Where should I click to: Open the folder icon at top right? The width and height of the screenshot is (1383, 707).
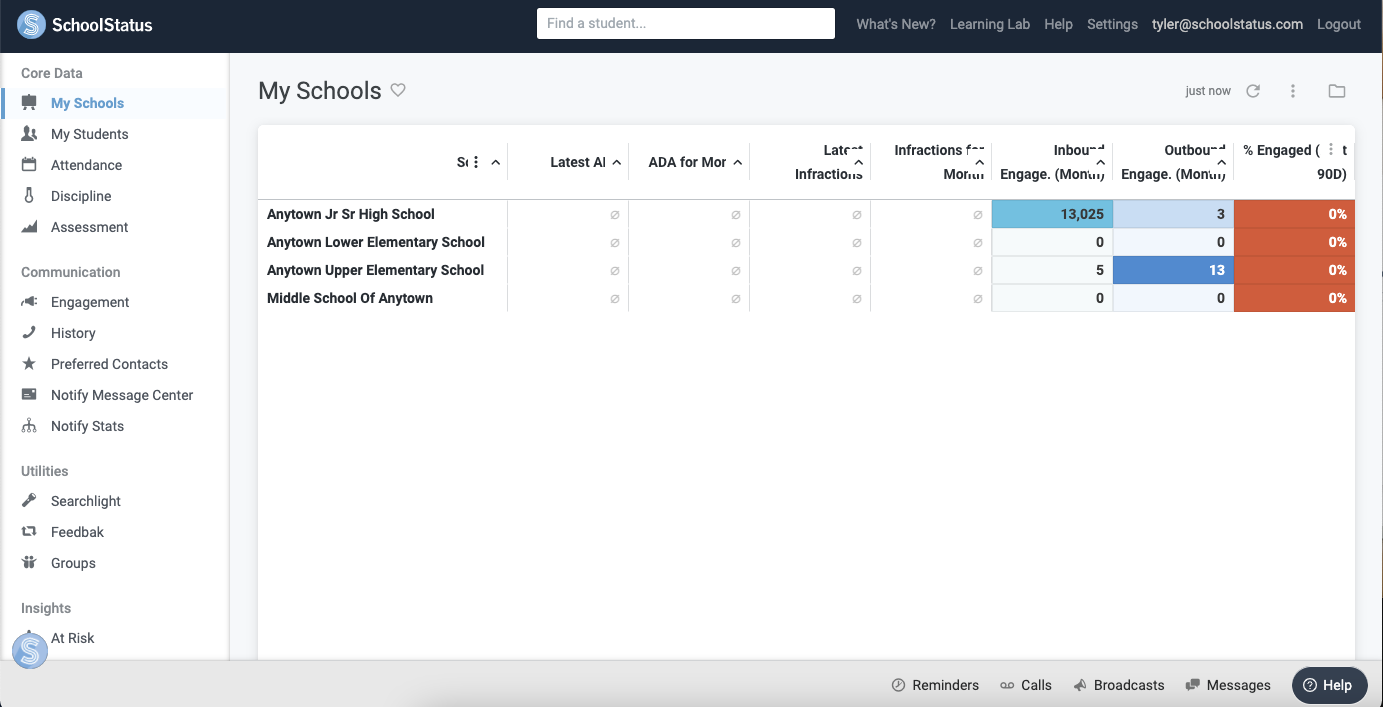click(x=1337, y=91)
